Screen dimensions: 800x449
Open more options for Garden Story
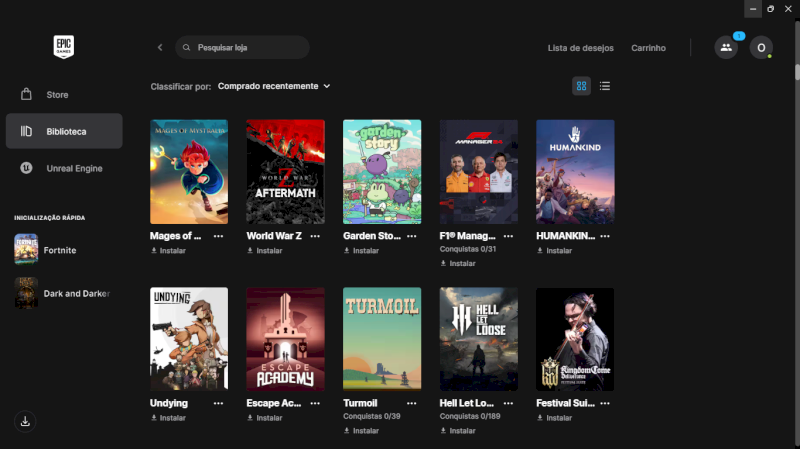412,236
